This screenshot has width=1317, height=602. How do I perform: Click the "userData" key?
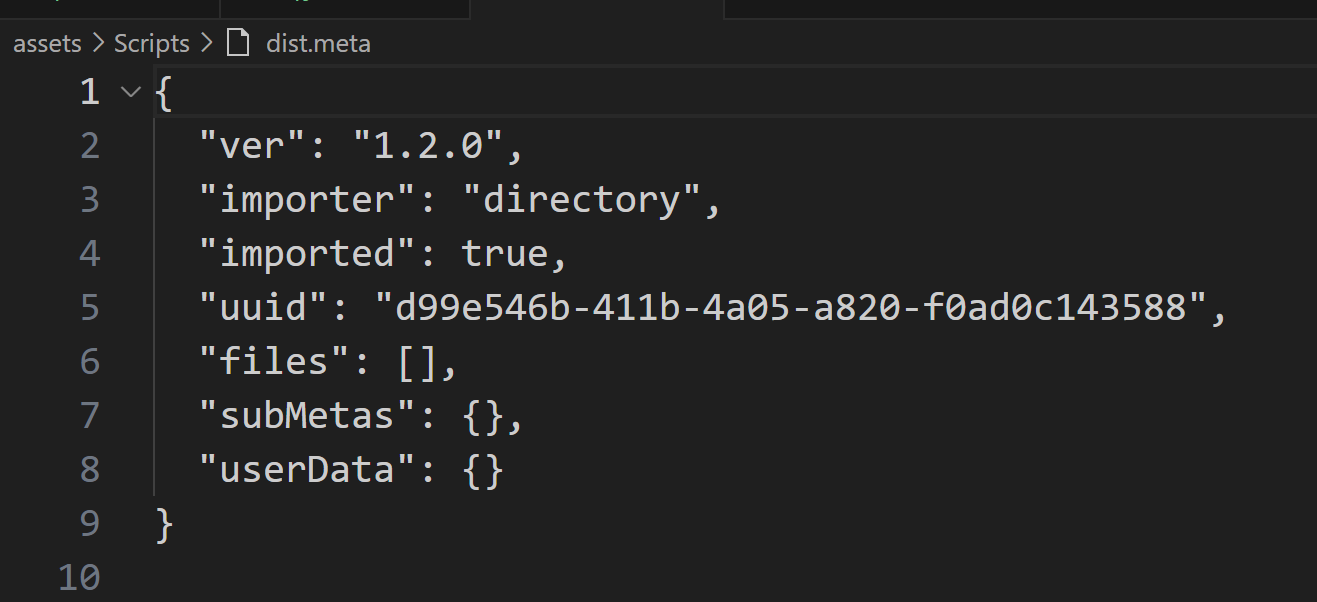pyautogui.click(x=308, y=469)
